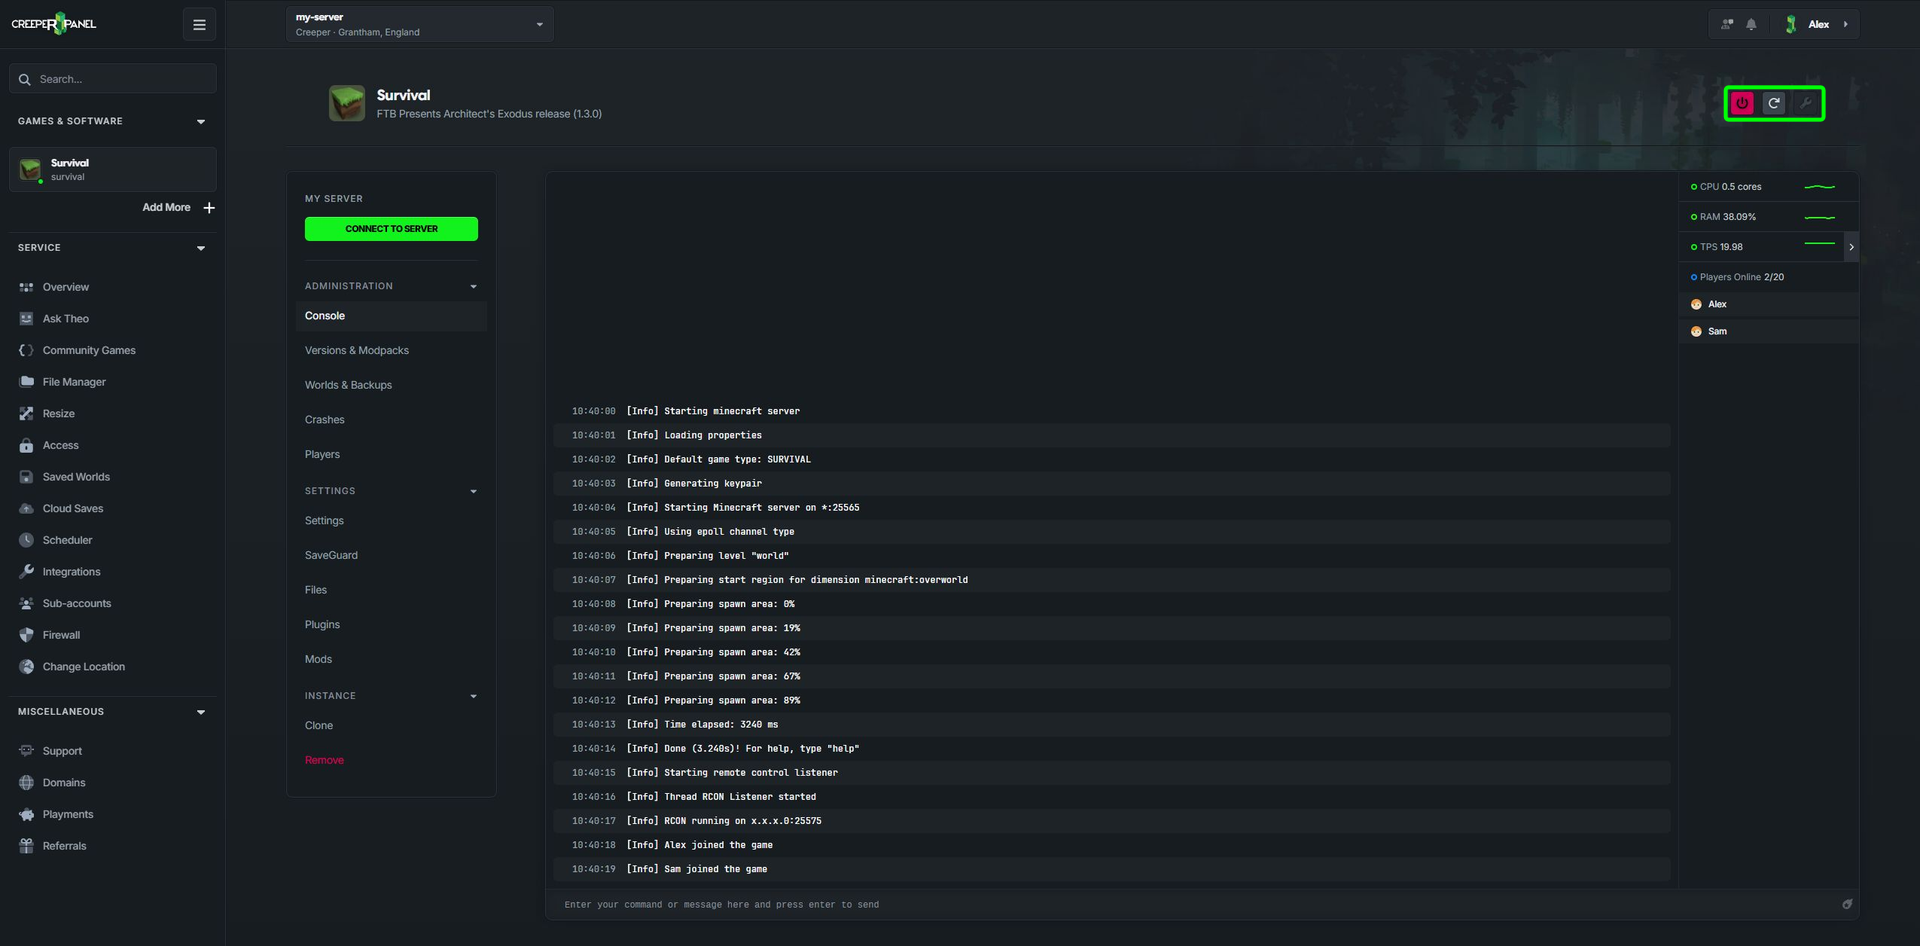Open Versions & Modpacks
Screen dimensions: 1920x946
pos(357,351)
